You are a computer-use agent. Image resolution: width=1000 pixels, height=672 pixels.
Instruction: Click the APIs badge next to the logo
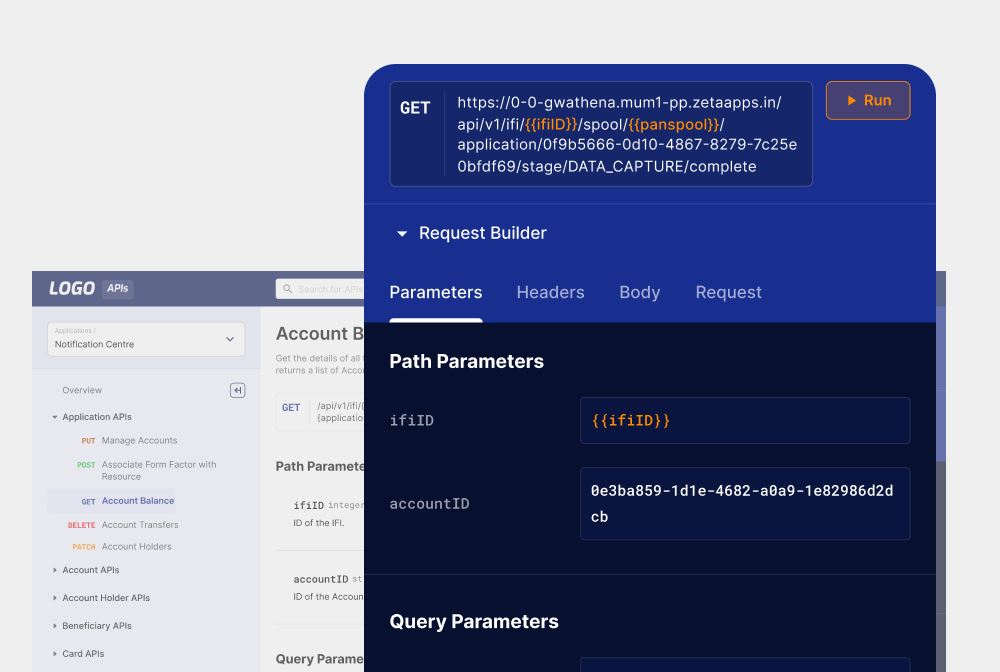[x=117, y=288]
